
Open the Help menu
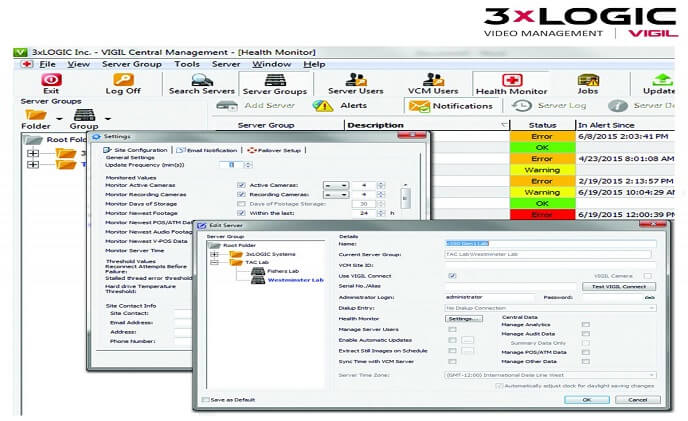point(314,64)
